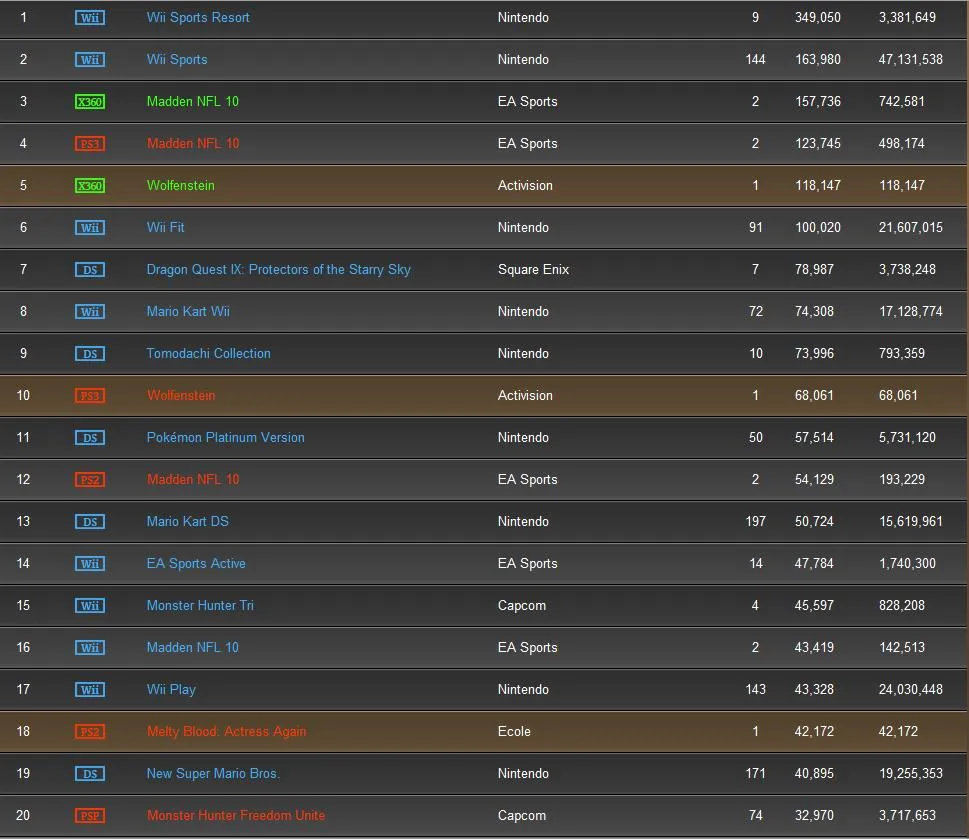Open Dragon Quest IX: Protectors of the Starry Sky
Screen dimensions: 969x840
[278, 270]
